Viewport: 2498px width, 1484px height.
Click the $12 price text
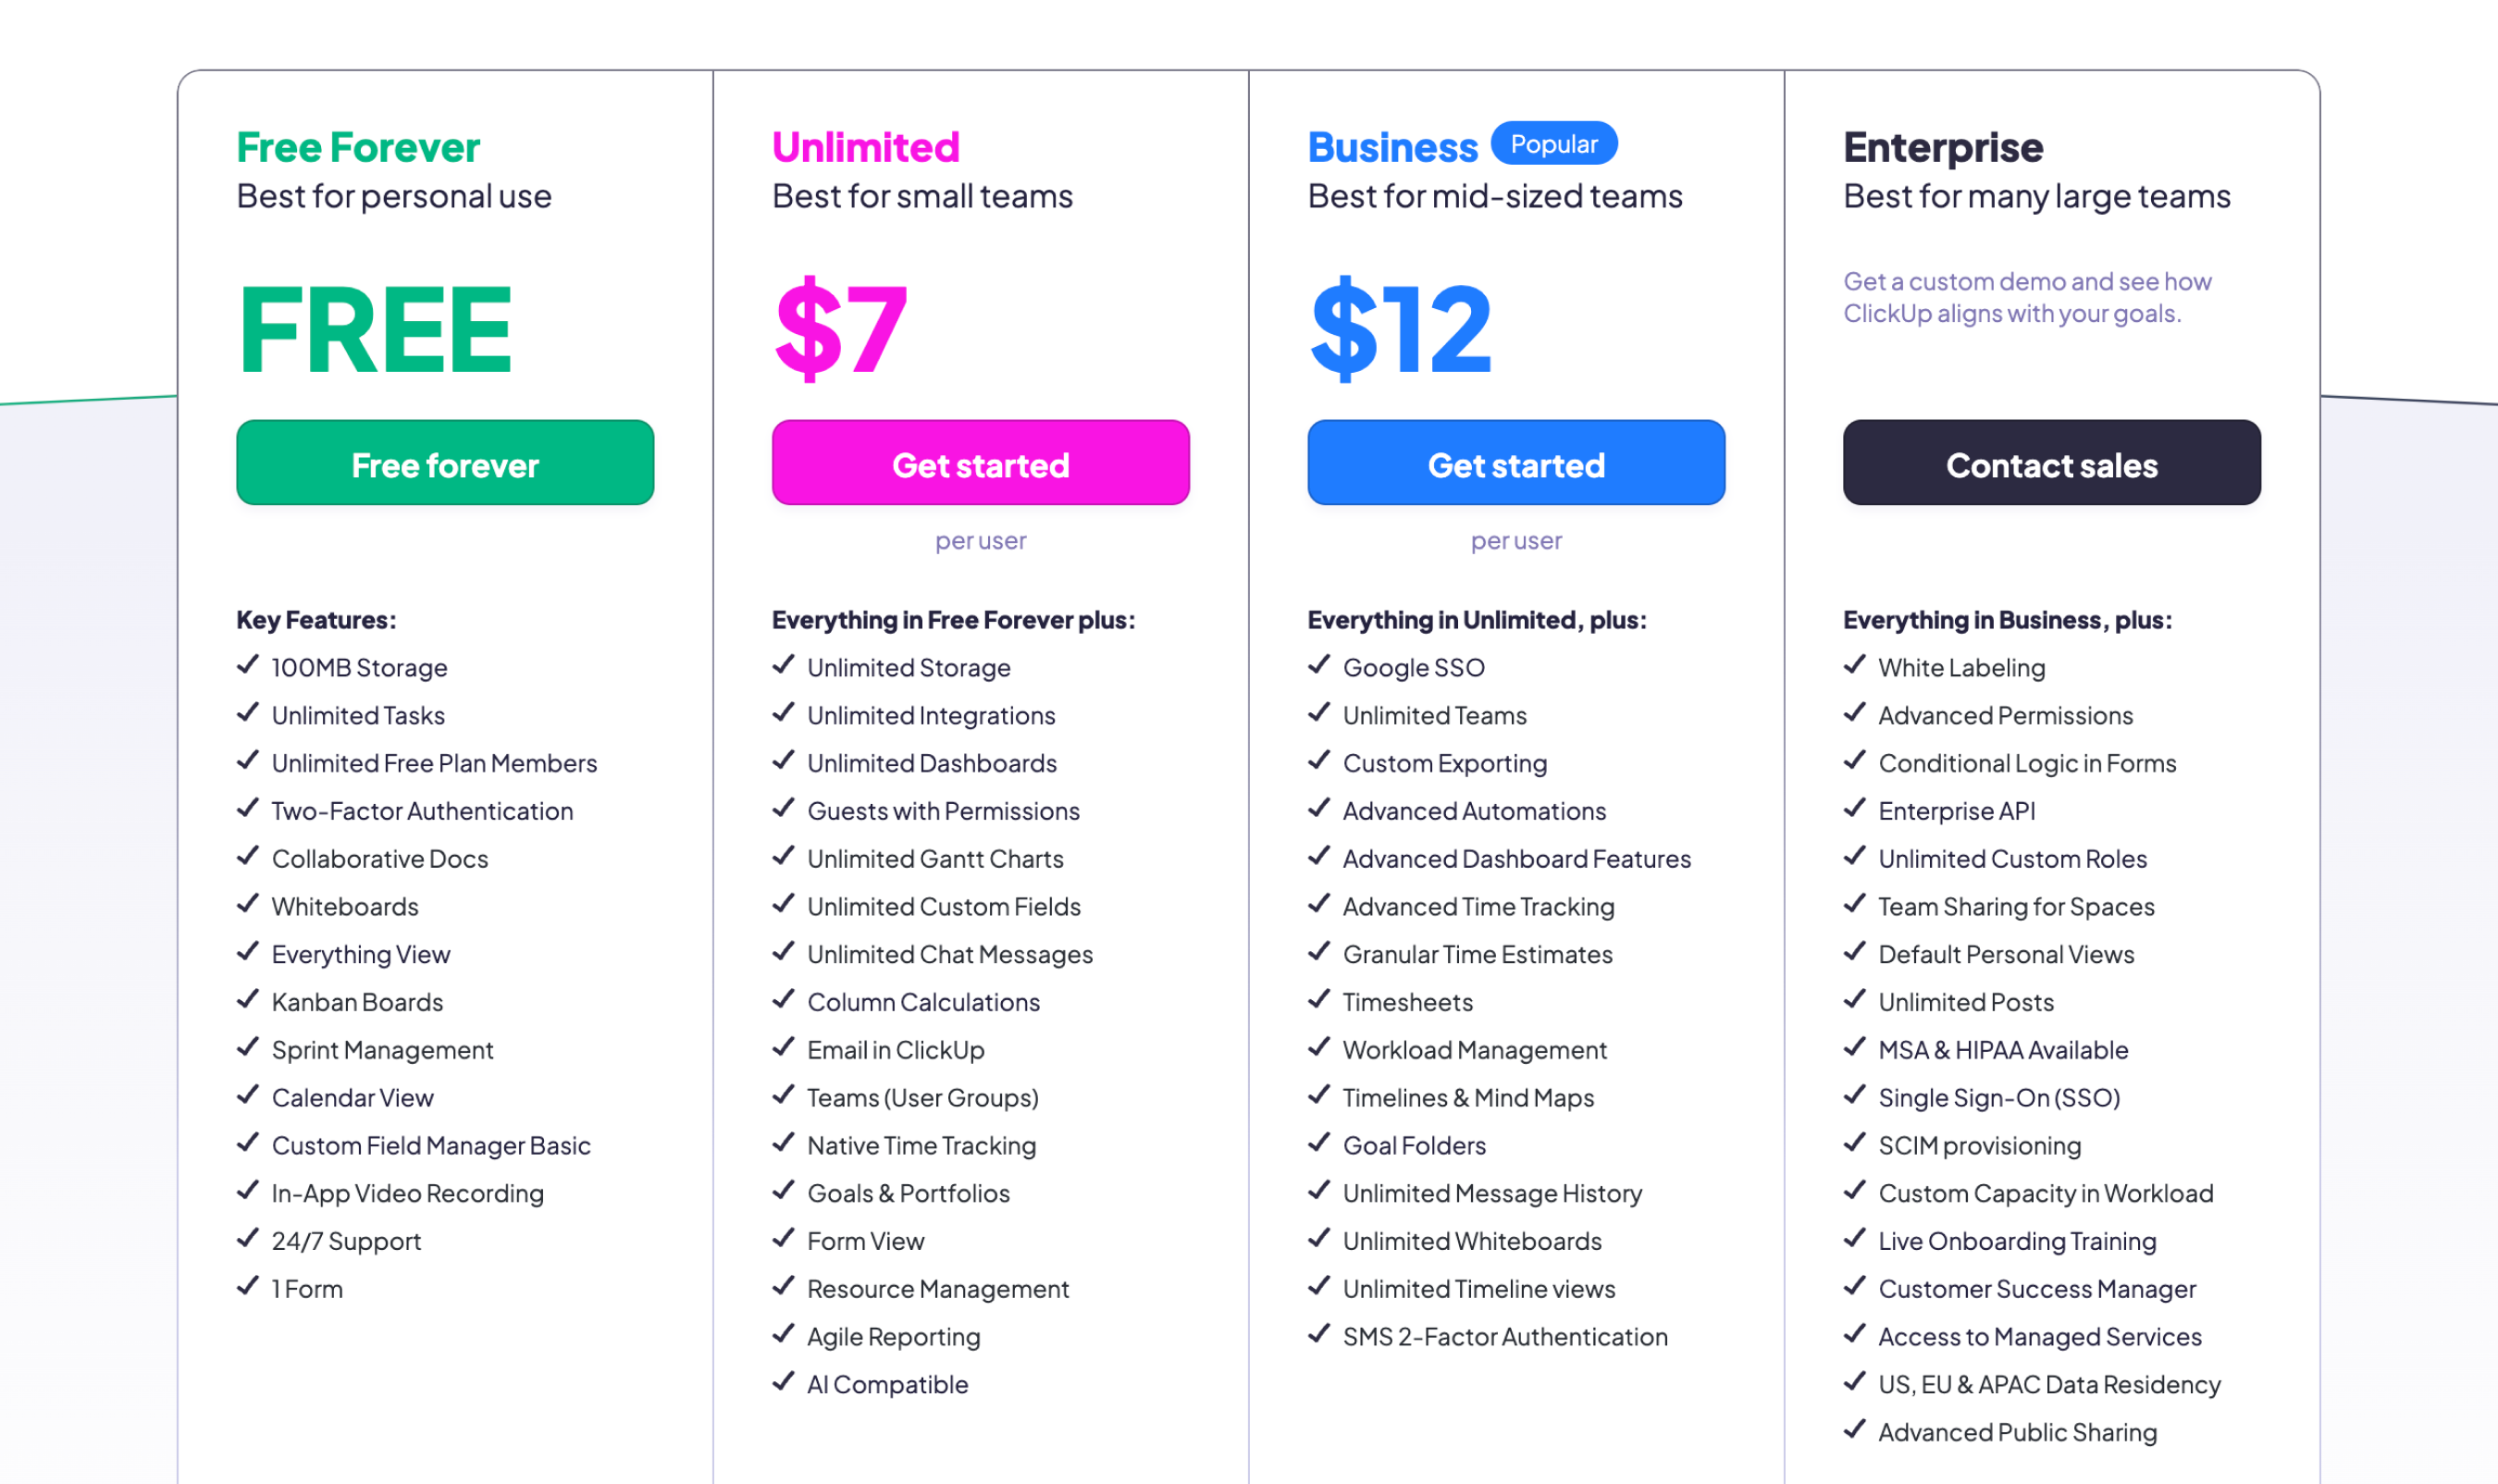[1398, 328]
